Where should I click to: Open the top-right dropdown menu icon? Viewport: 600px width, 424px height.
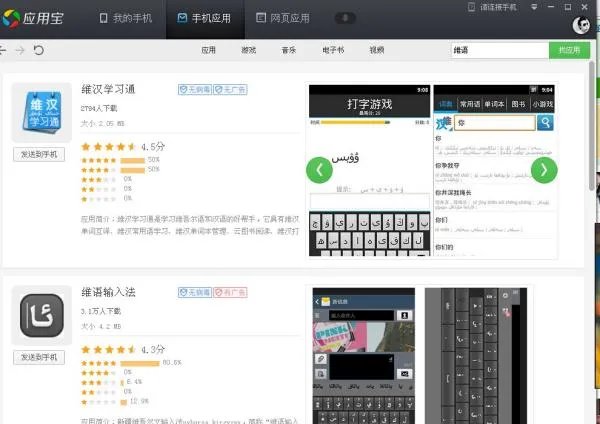tap(534, 7)
